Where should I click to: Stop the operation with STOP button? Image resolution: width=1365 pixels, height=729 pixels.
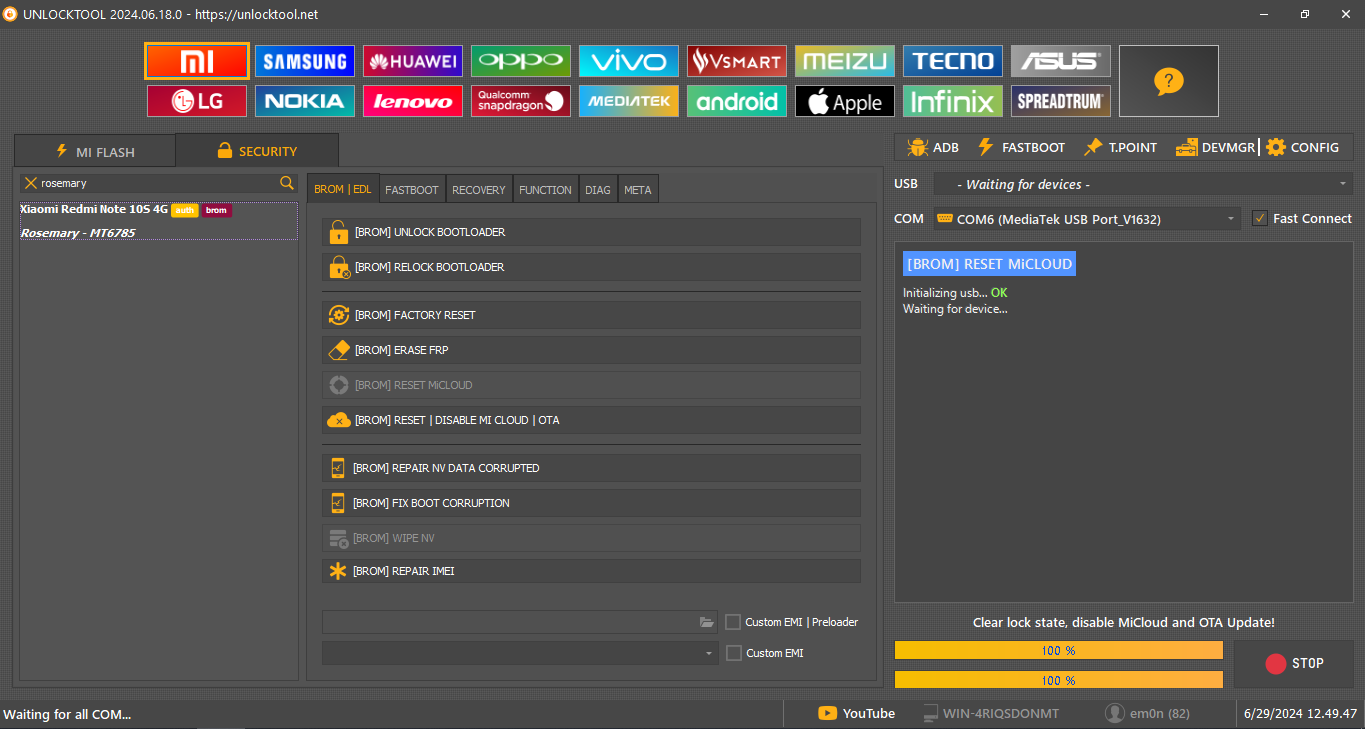click(x=1294, y=663)
